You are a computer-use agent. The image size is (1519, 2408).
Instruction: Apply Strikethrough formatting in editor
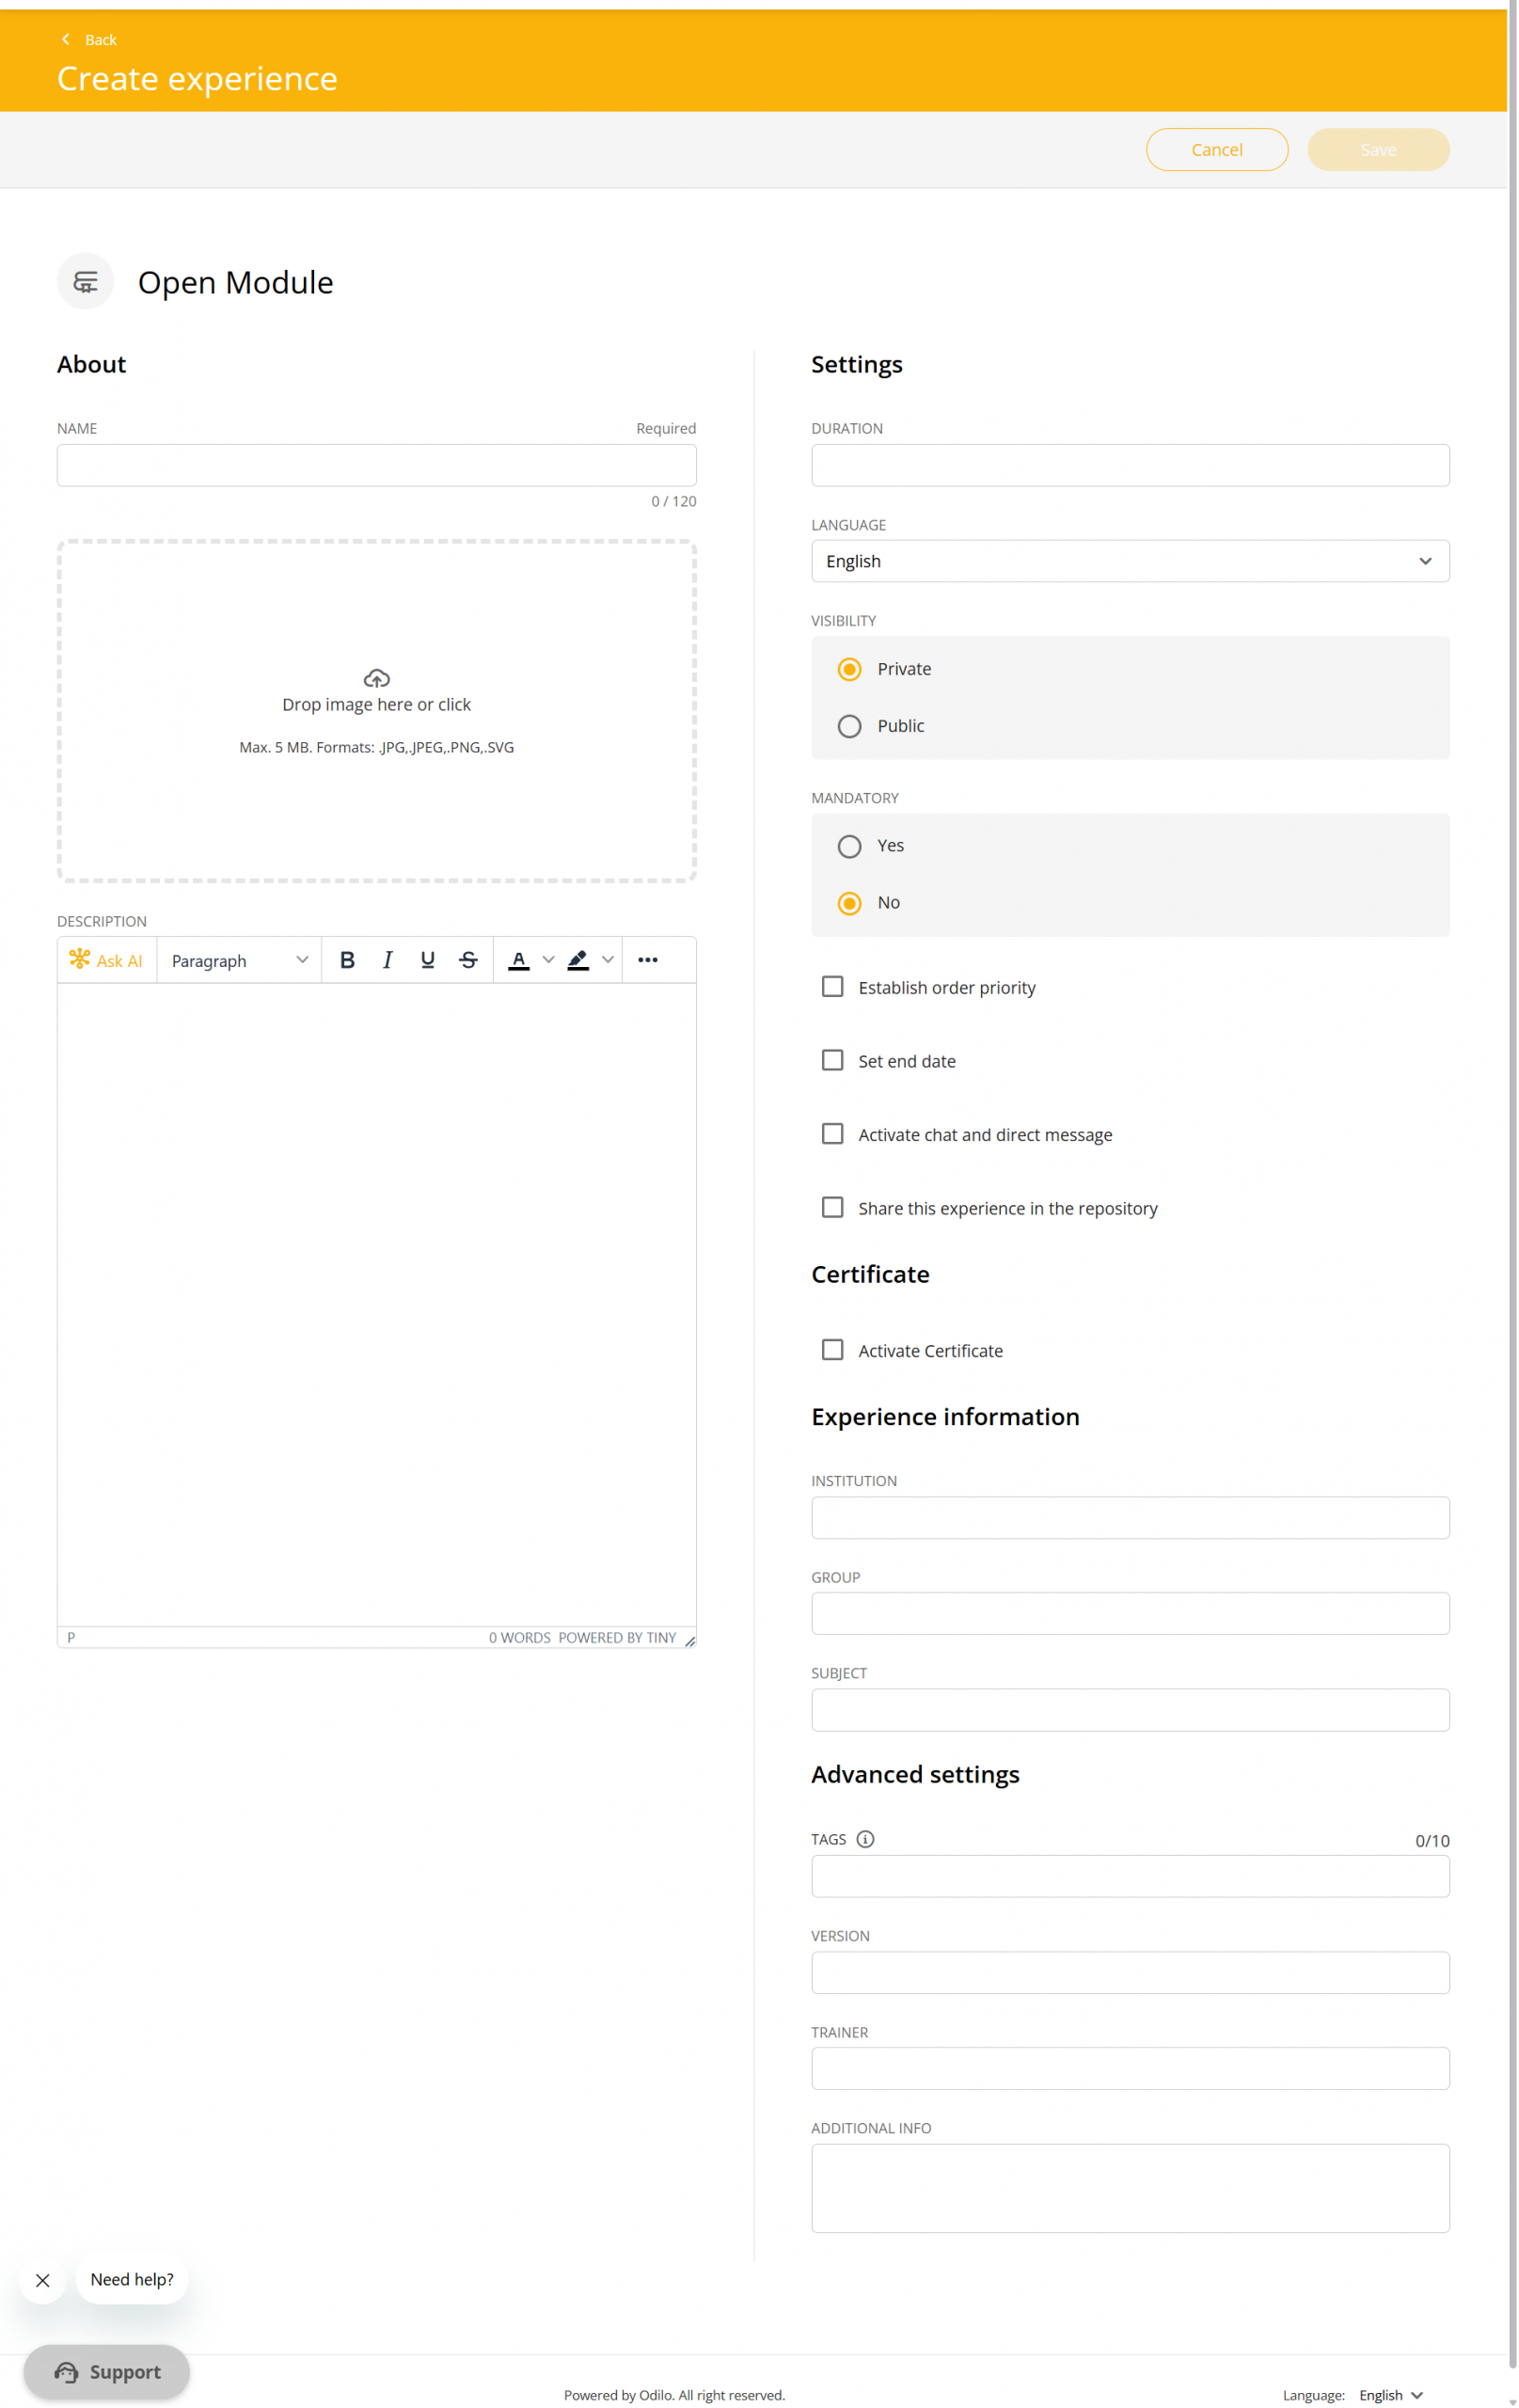[x=468, y=960]
